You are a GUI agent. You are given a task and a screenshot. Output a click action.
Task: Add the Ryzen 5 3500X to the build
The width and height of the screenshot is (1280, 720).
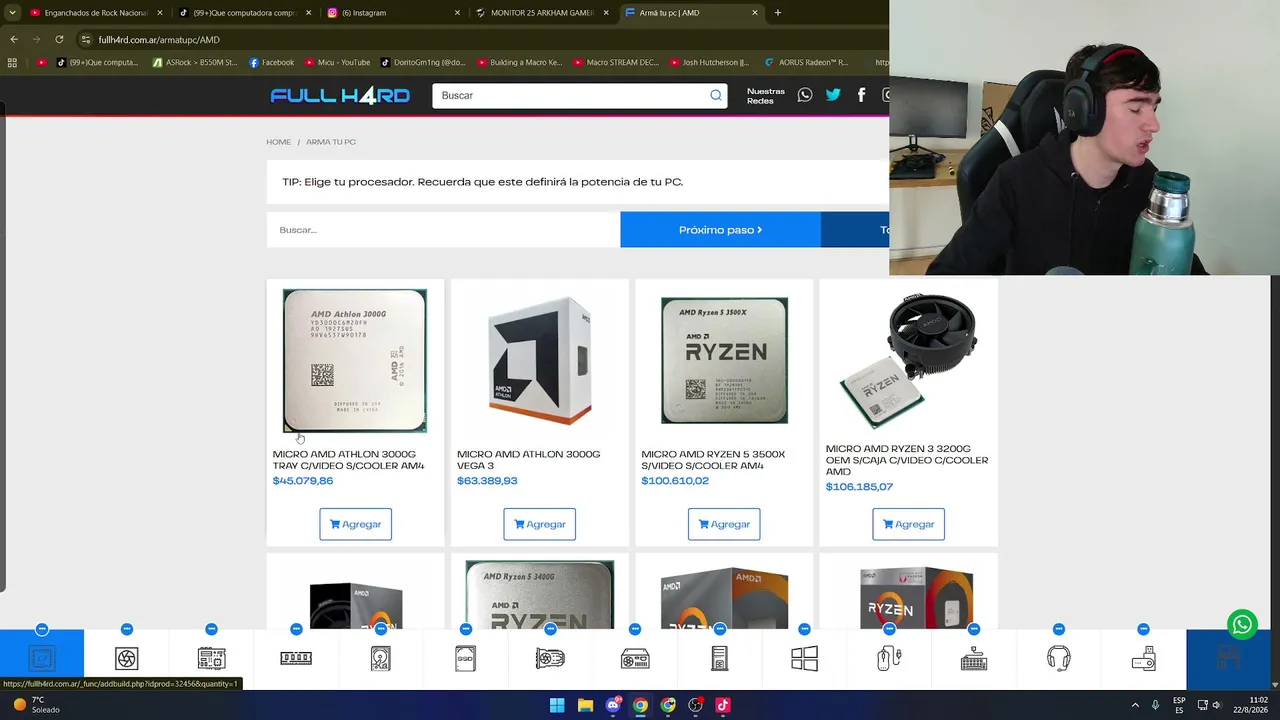pos(724,524)
